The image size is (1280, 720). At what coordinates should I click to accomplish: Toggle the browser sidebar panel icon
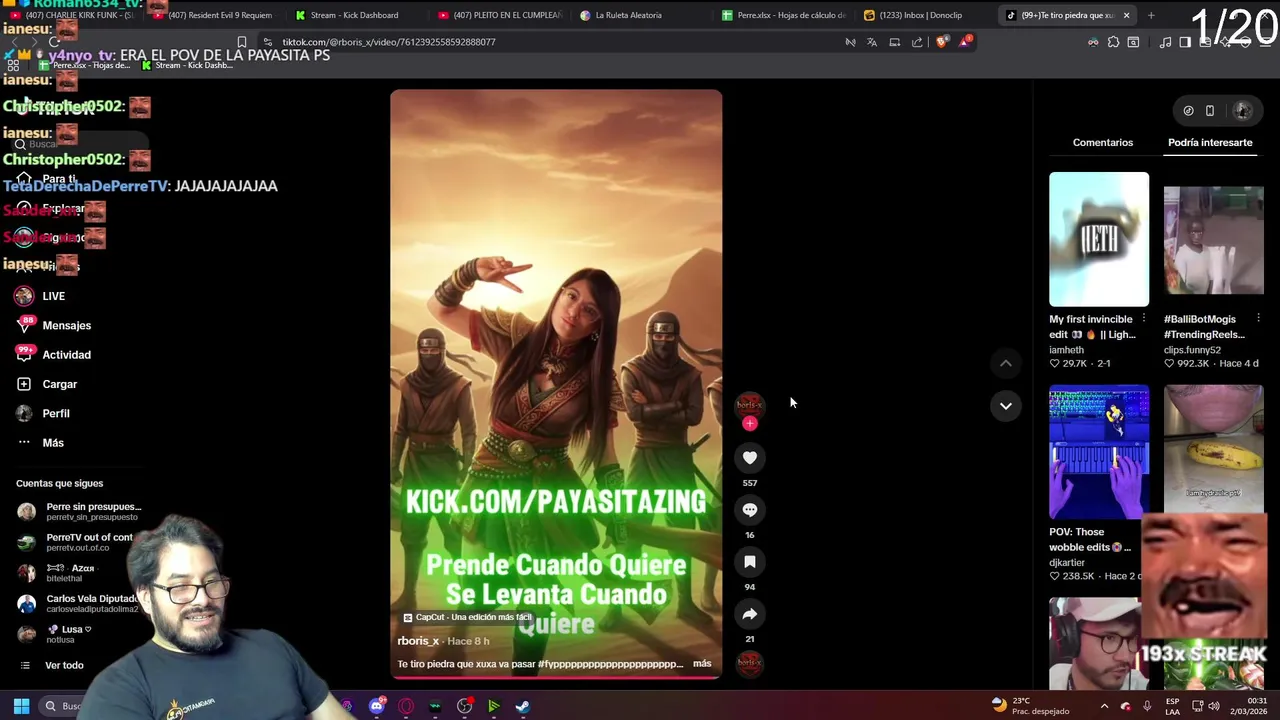pyautogui.click(x=1185, y=42)
